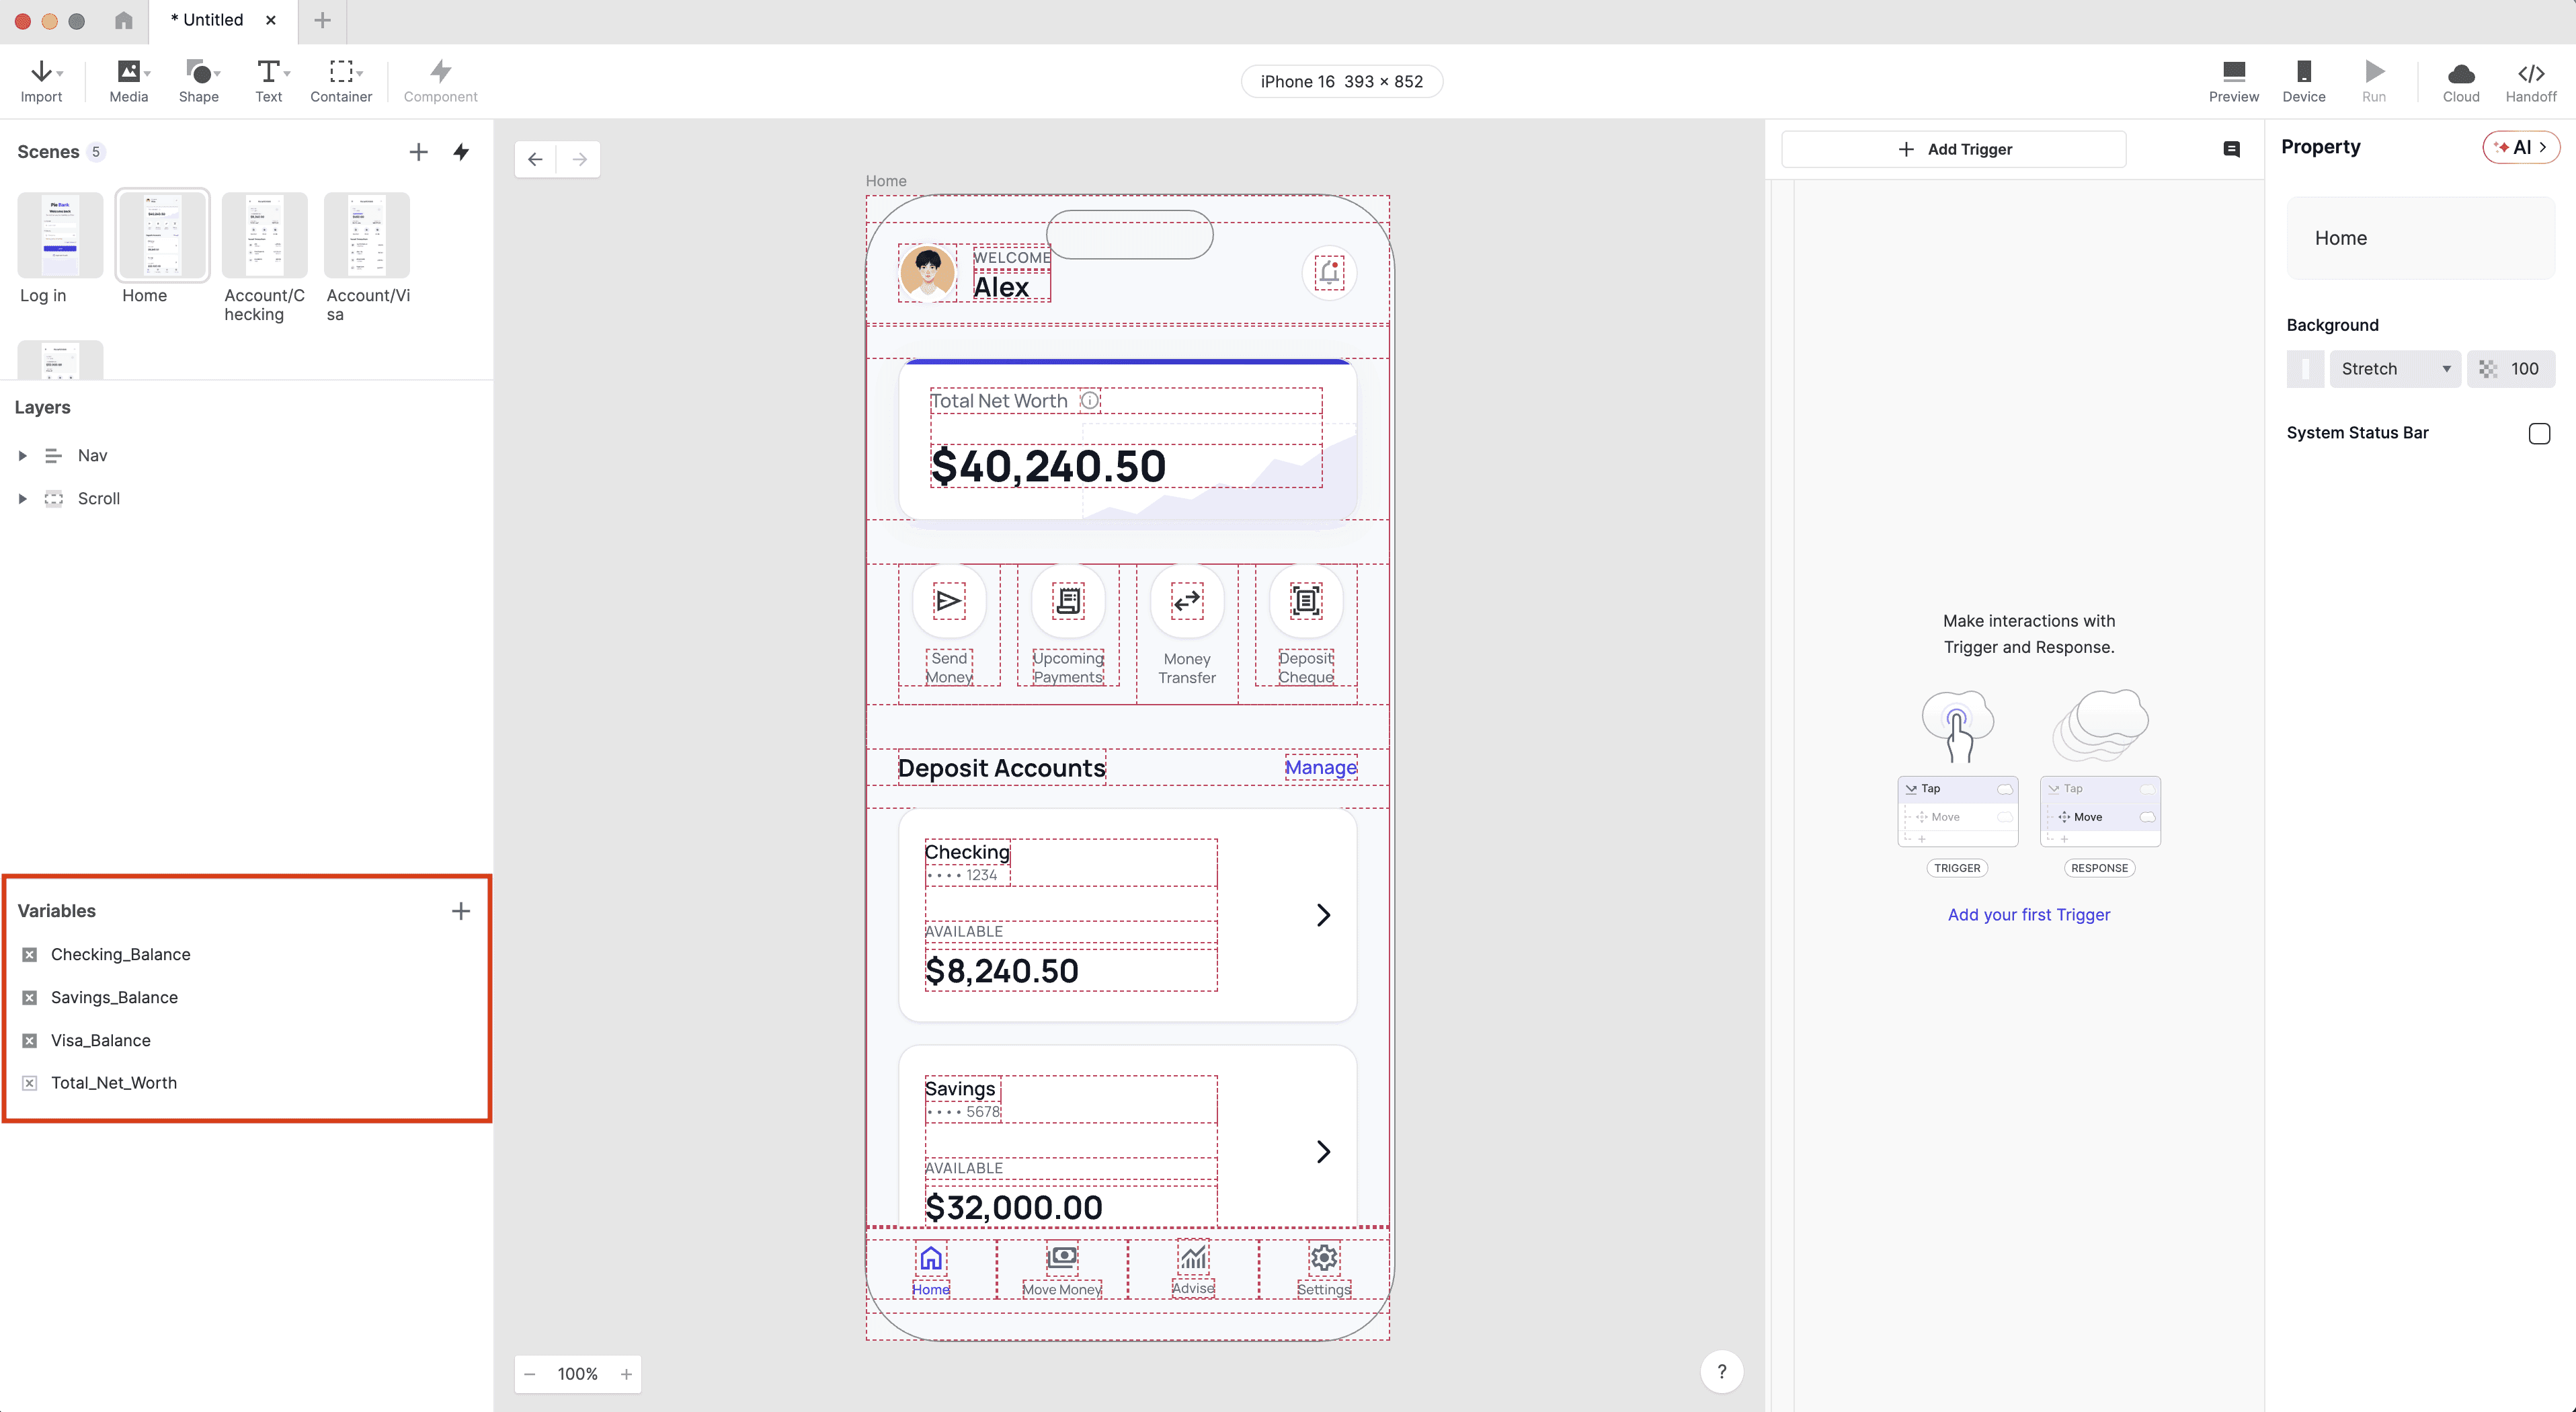Expand the Scroll layer
The height and width of the screenshot is (1412, 2576).
tap(22, 498)
